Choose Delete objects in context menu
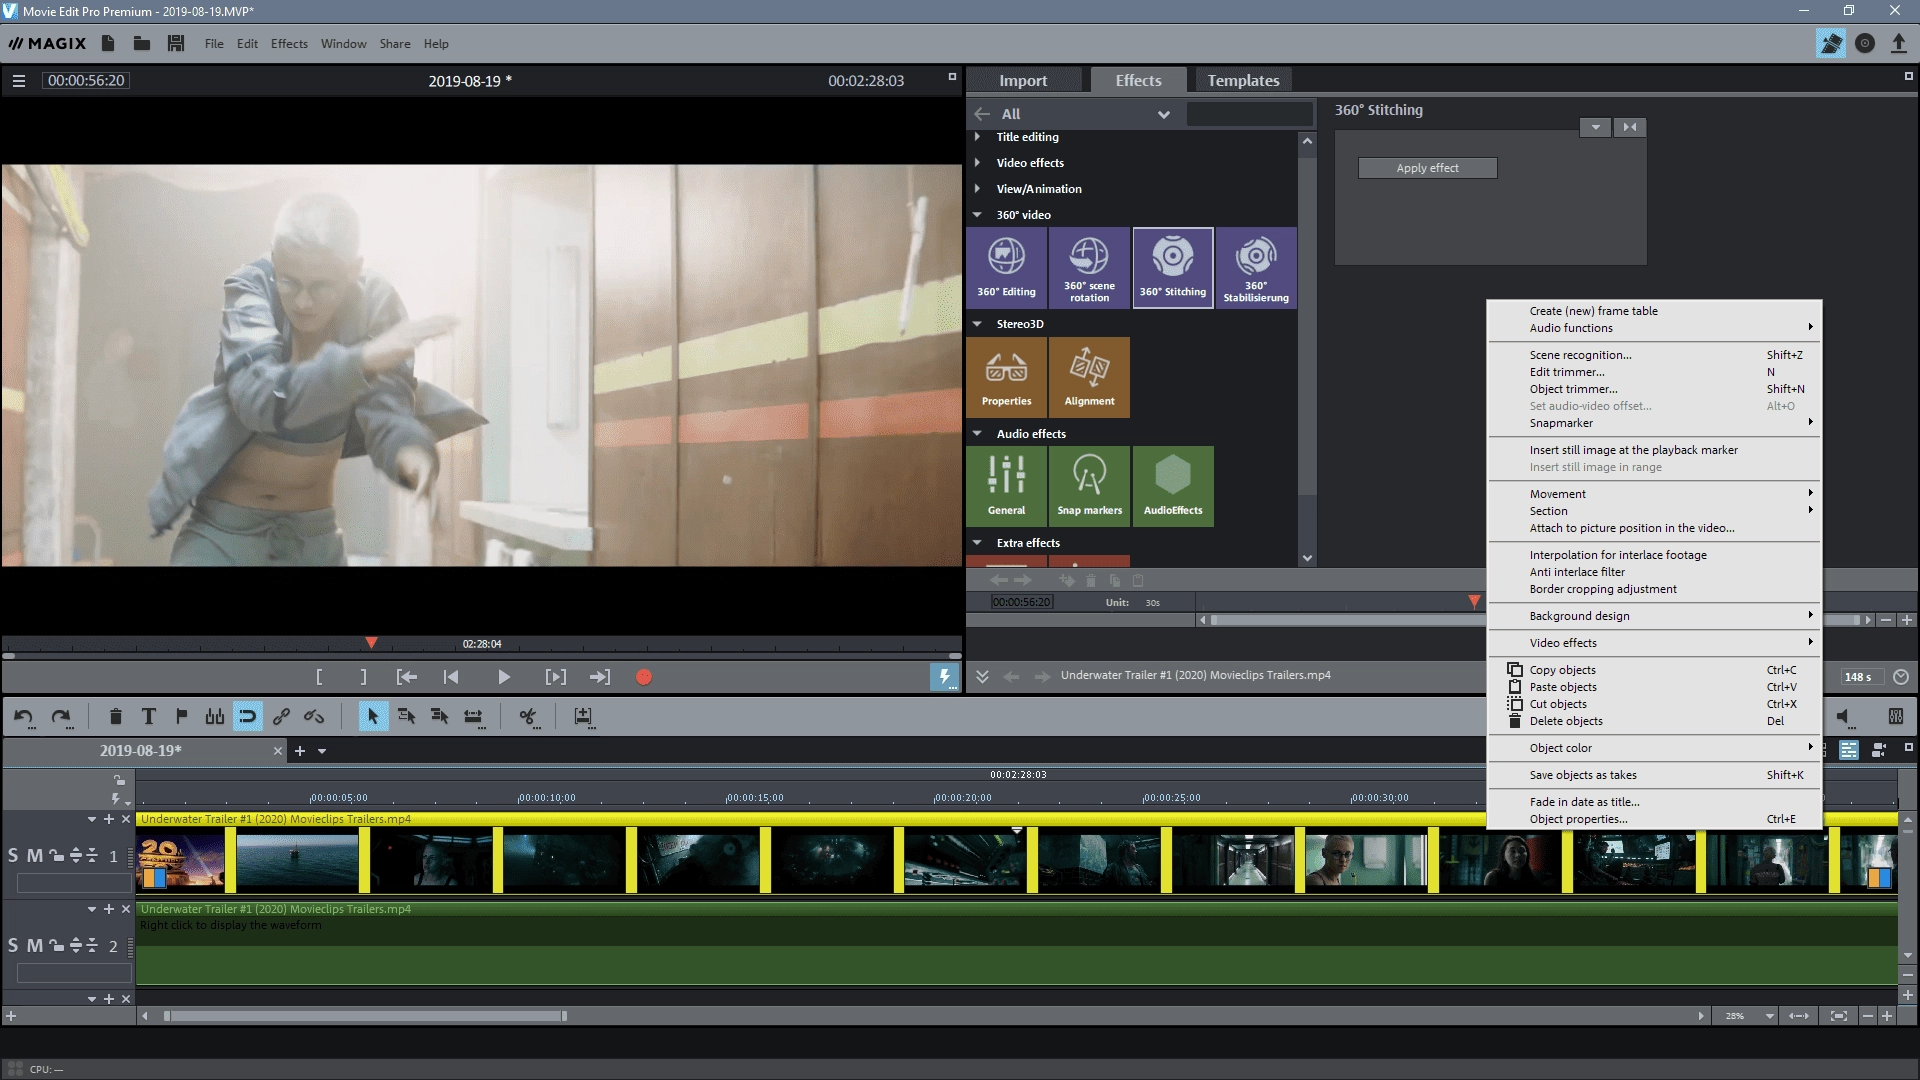Screen dimensions: 1920x1080 tap(1654, 721)
